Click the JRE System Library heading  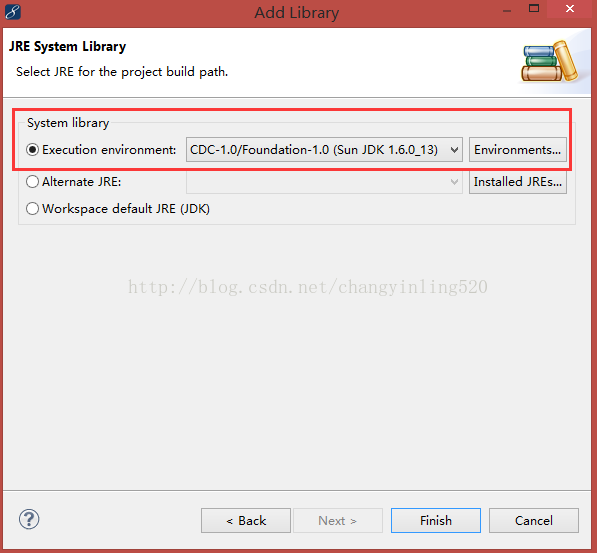[67, 46]
